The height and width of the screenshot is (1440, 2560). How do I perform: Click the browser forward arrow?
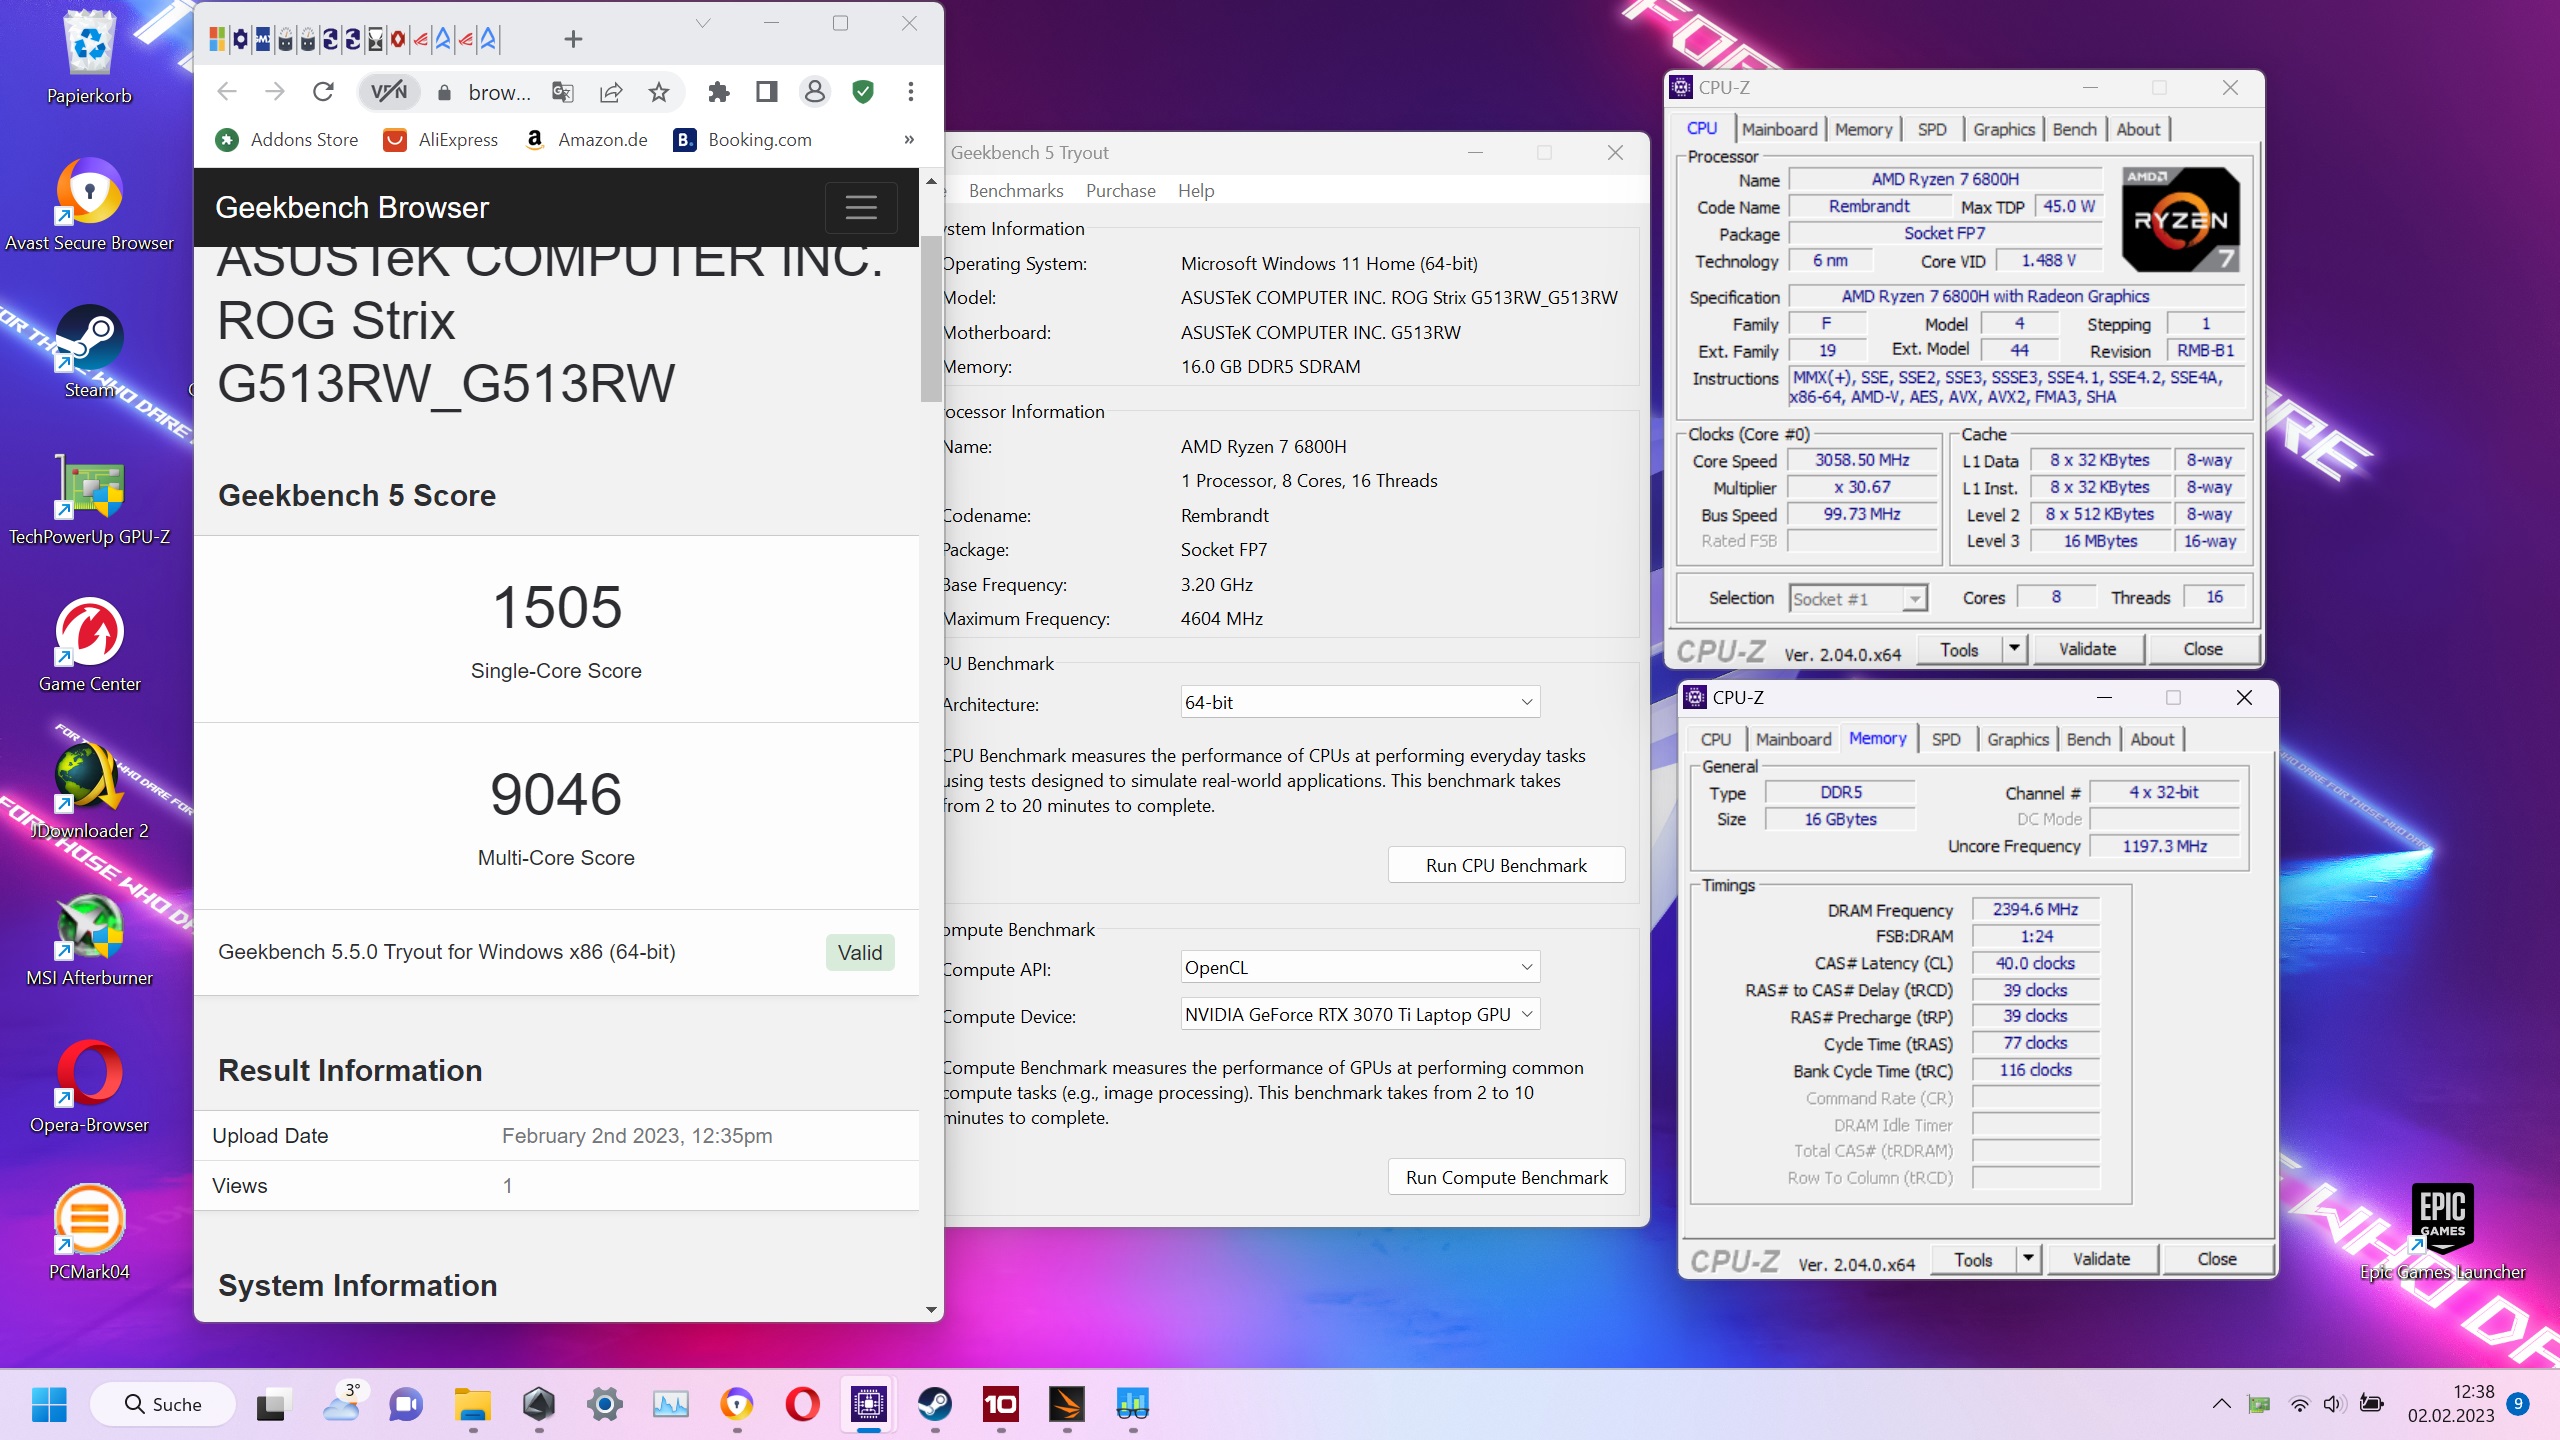(275, 92)
